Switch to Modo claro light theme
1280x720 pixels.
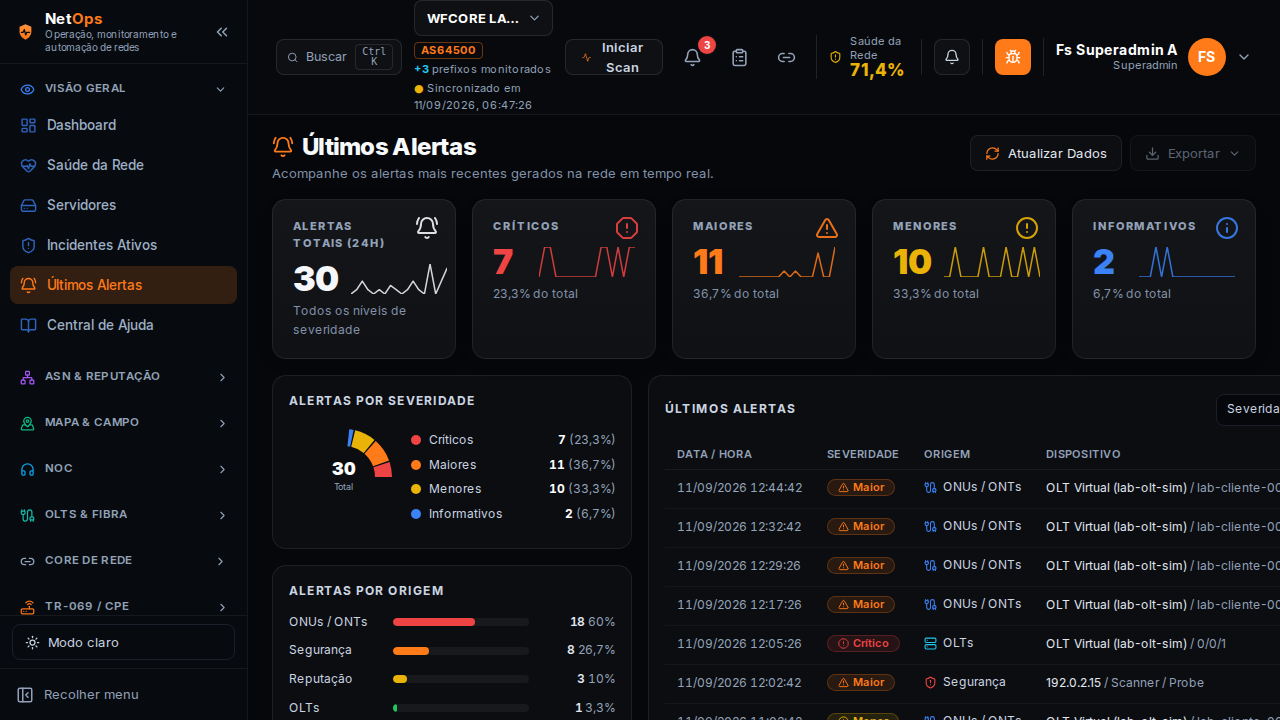pos(123,642)
